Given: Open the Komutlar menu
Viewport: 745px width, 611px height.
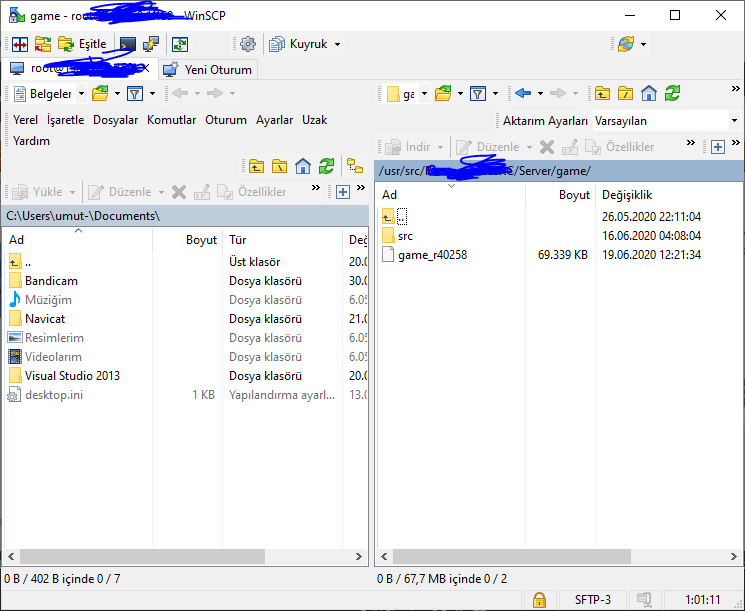Looking at the screenshot, I should 172,120.
